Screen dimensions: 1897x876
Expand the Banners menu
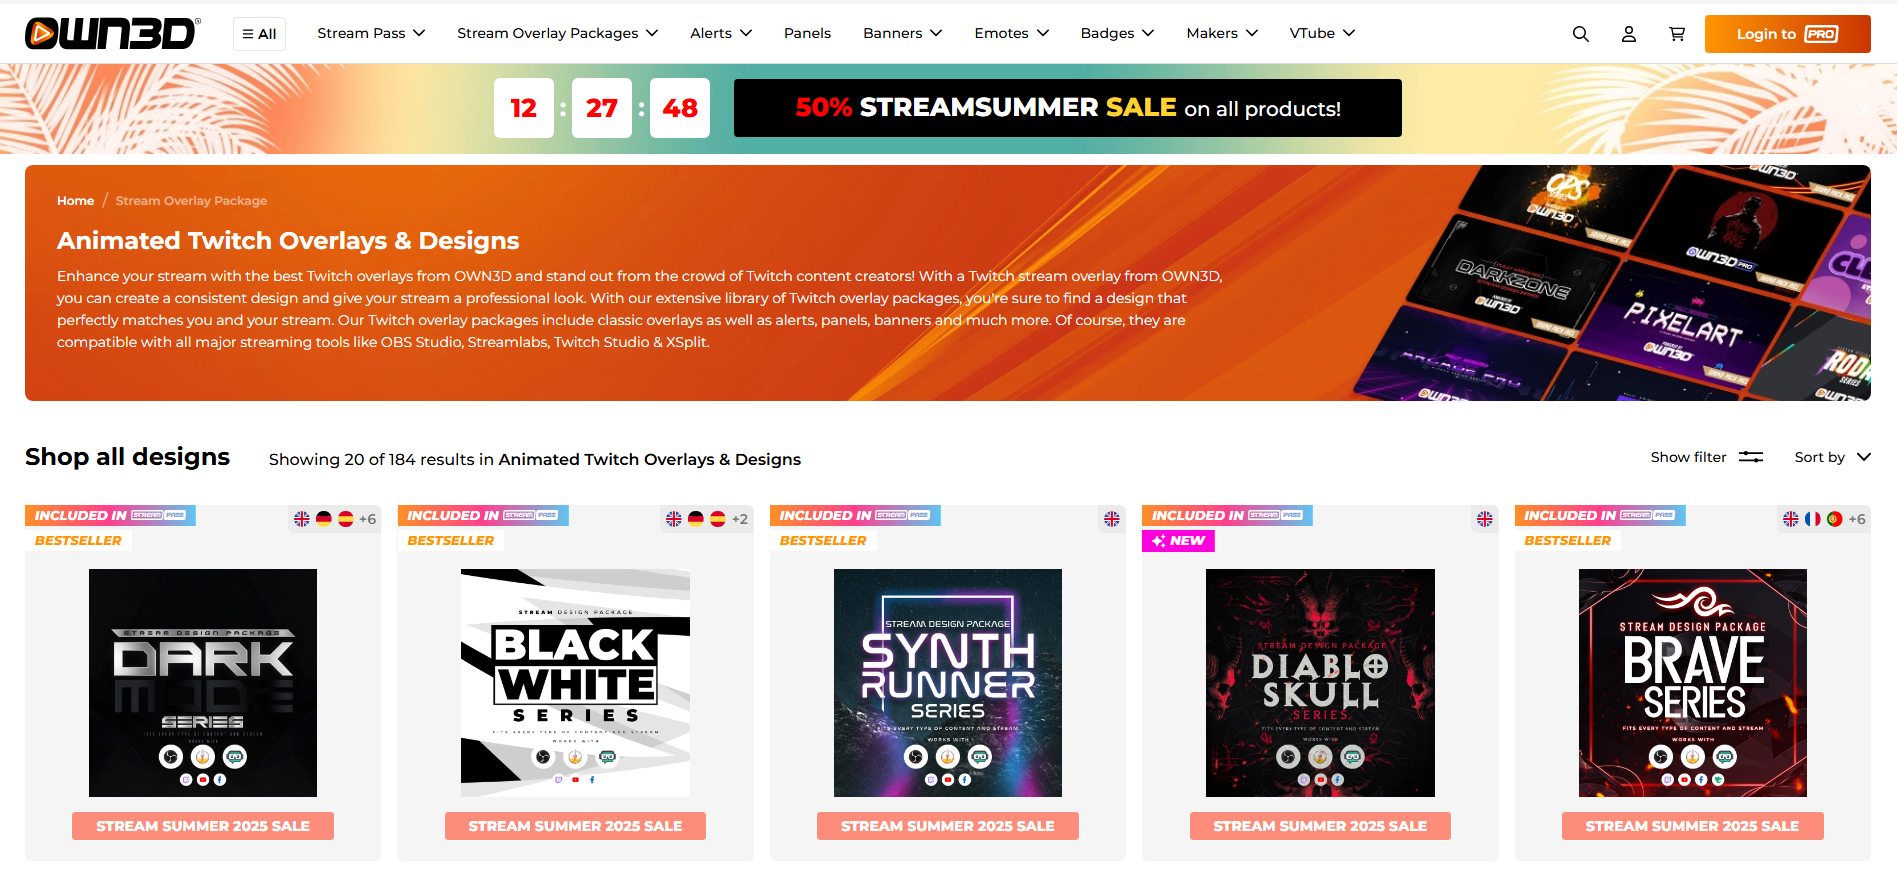pyautogui.click(x=902, y=33)
